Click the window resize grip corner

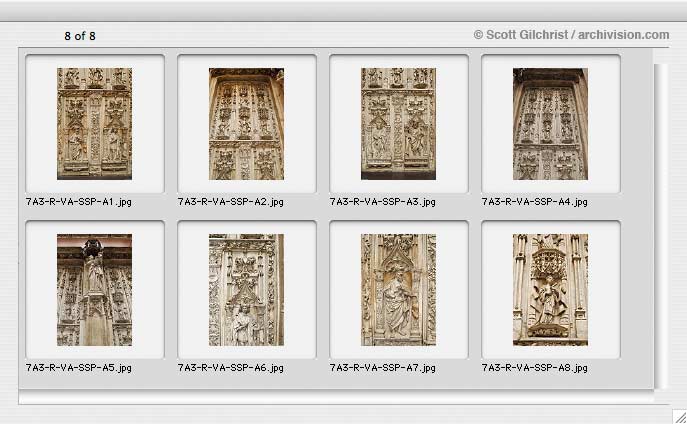pos(680,417)
